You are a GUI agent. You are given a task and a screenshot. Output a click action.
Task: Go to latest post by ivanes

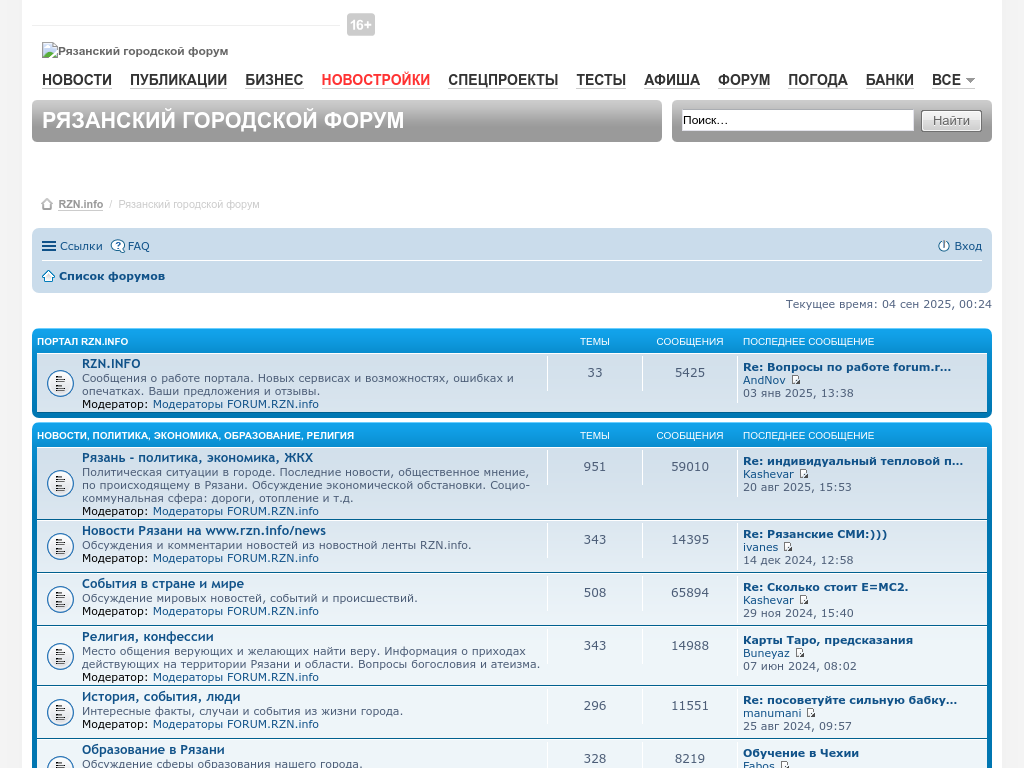(788, 547)
